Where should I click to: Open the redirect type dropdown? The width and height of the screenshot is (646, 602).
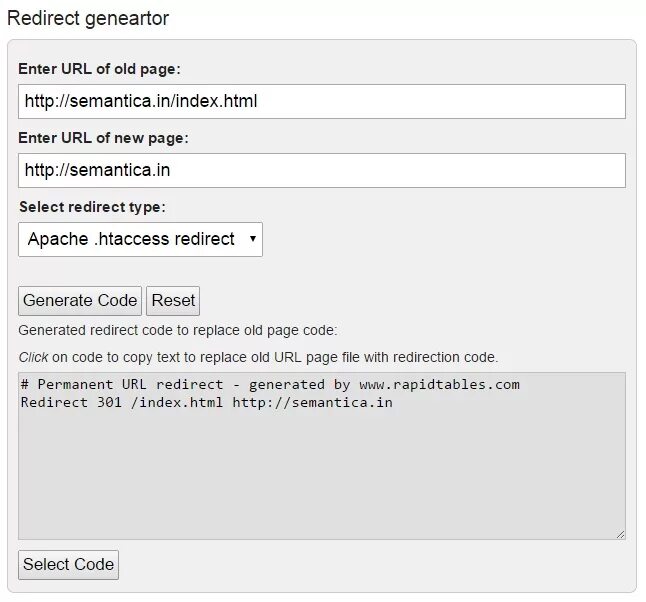click(x=140, y=239)
